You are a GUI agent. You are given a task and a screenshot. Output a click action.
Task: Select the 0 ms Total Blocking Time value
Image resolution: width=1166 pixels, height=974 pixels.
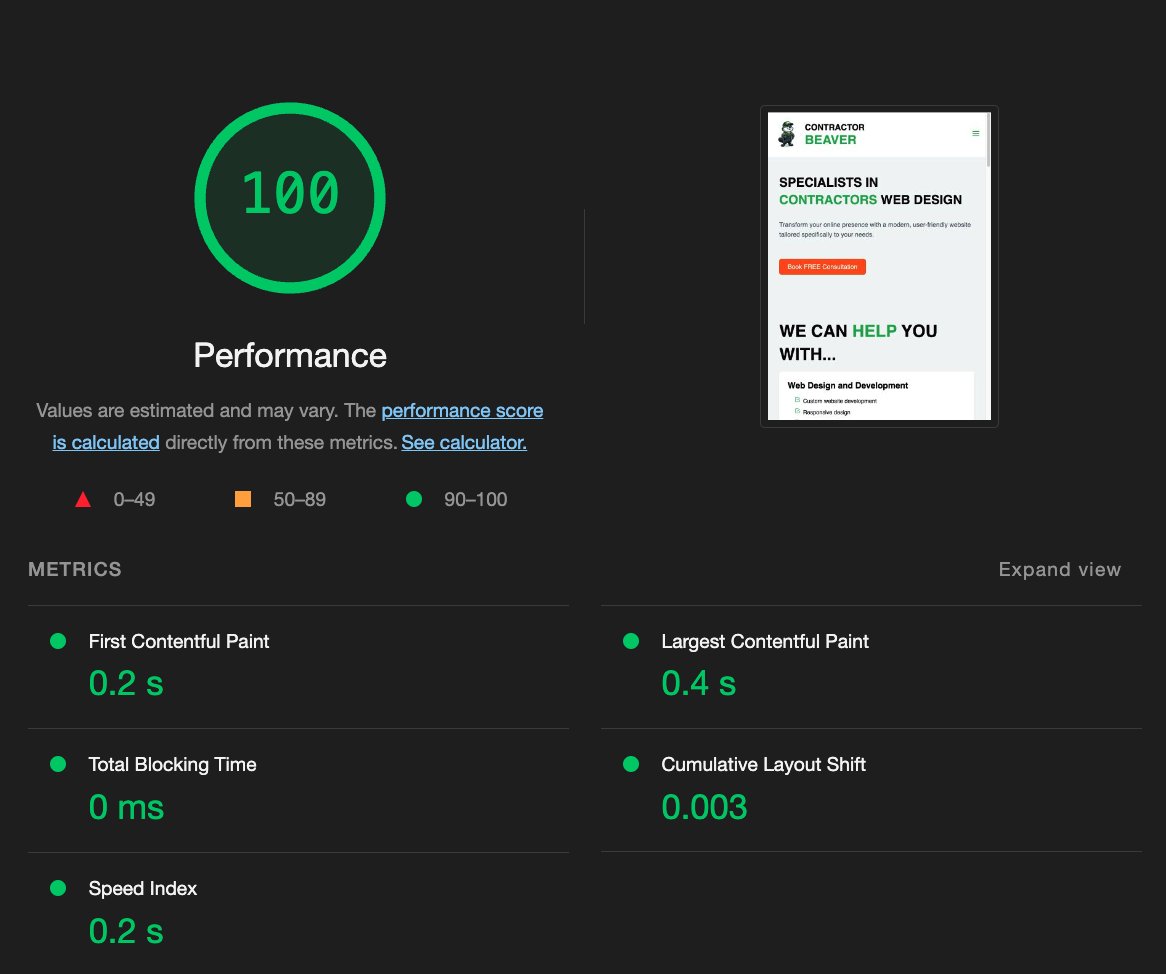click(x=126, y=807)
